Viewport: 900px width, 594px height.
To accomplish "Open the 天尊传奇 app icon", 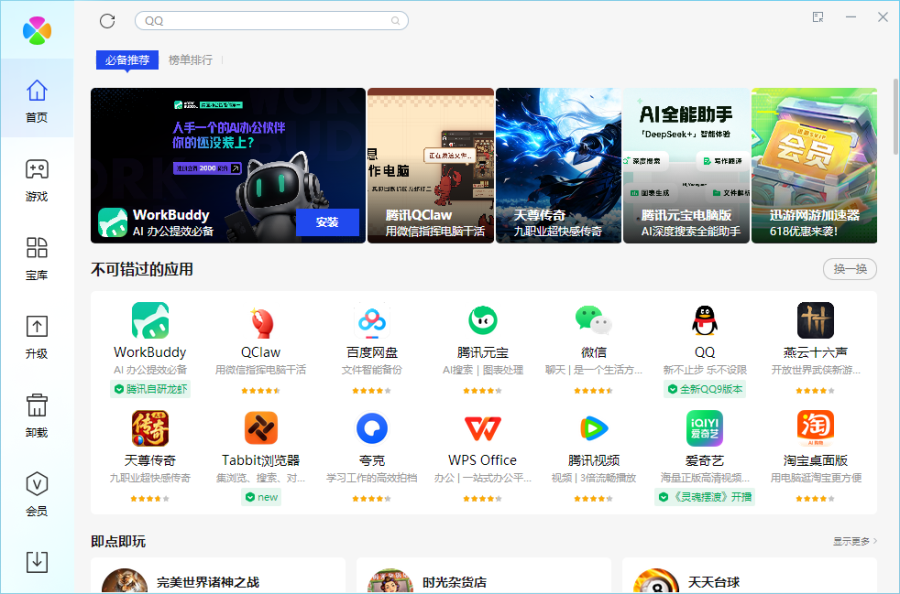I will (x=150, y=428).
